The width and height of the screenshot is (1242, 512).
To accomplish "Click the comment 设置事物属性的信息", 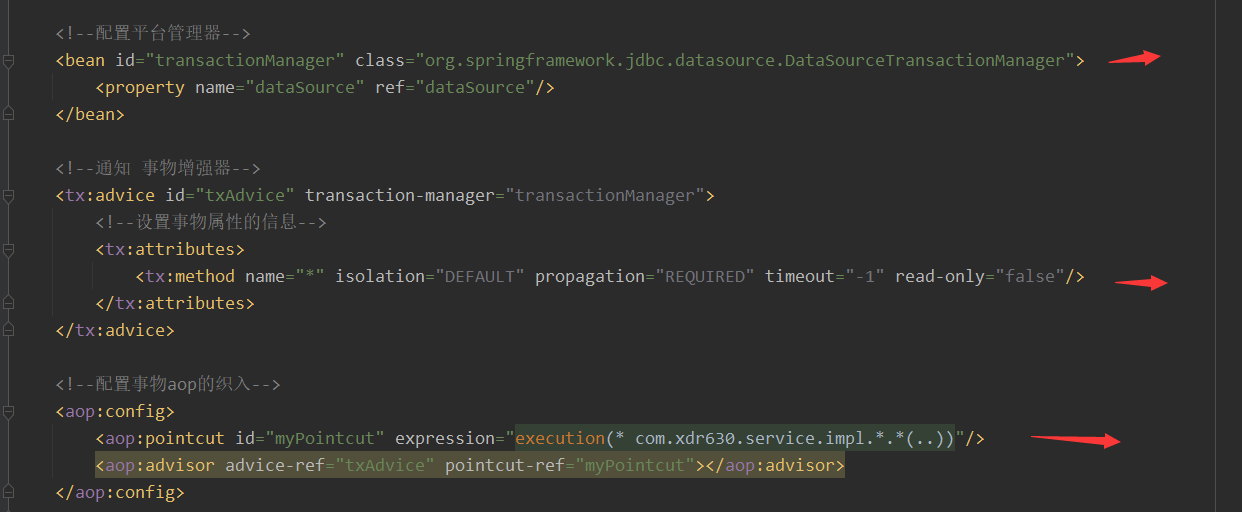I will pos(211,223).
